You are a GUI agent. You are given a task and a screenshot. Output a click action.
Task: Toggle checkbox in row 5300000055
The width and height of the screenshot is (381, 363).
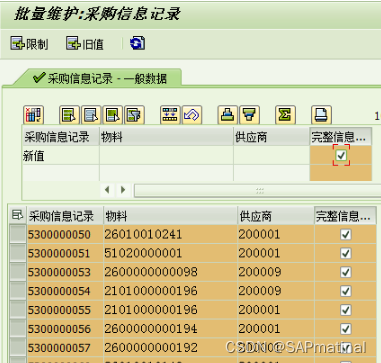346,310
